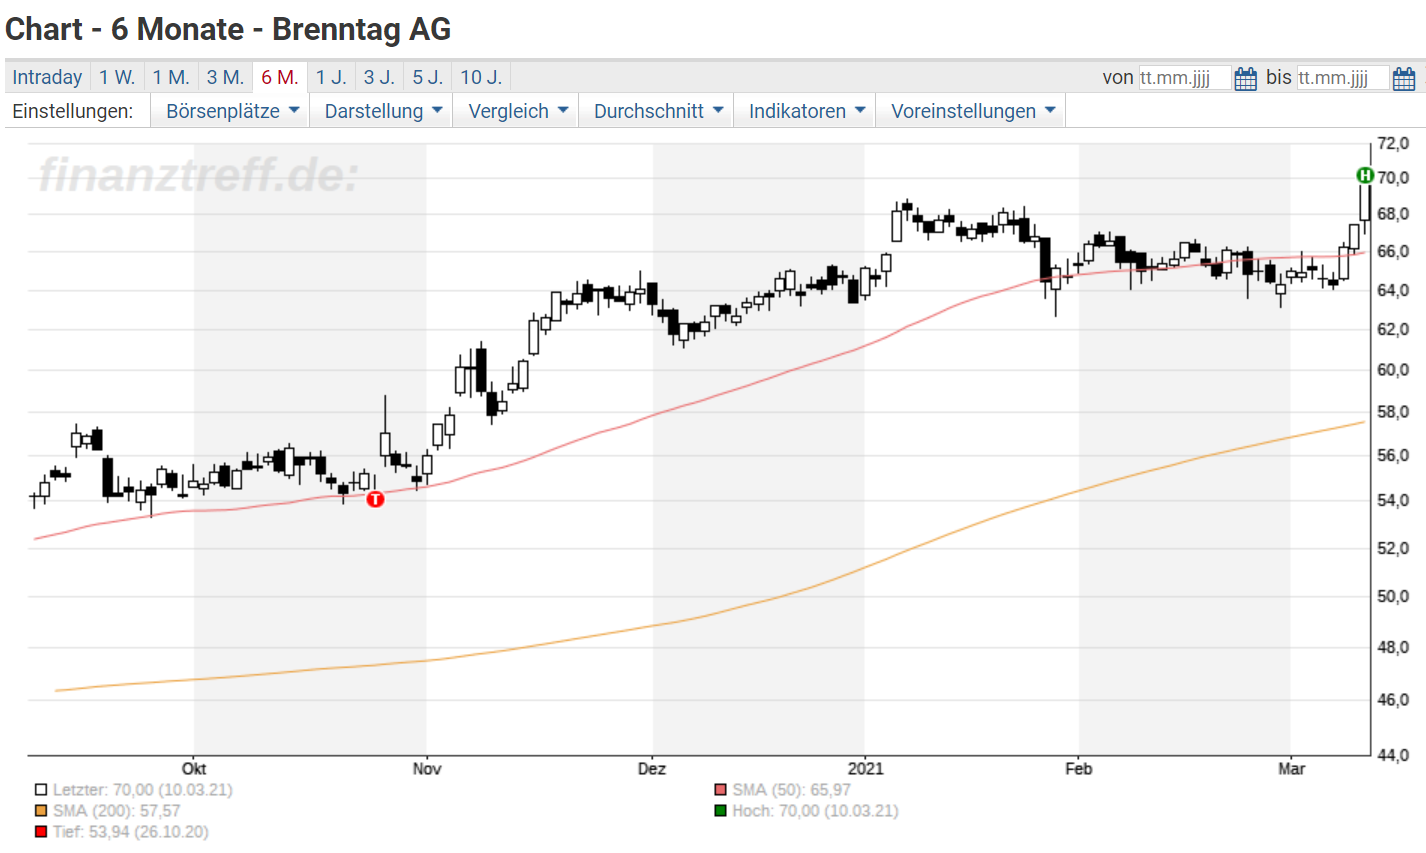Switch to Intraday time range tab
Image resolution: width=1426 pixels, height=853 pixels.
click(47, 77)
